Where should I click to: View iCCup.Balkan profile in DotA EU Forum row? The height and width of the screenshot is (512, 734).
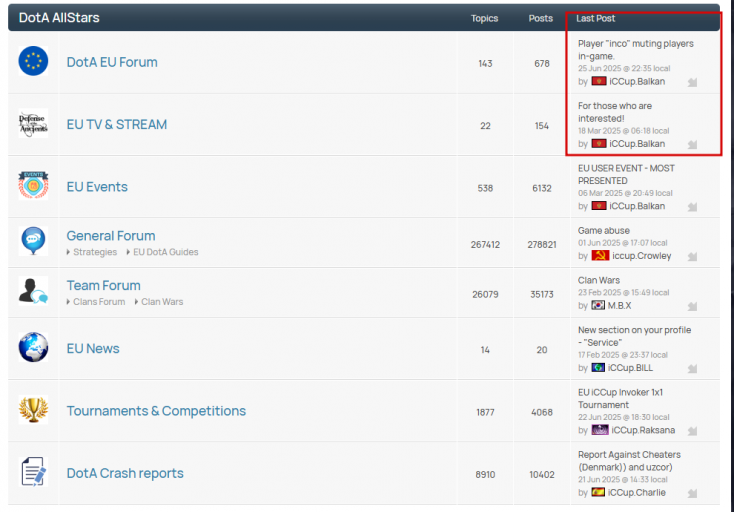(637, 81)
